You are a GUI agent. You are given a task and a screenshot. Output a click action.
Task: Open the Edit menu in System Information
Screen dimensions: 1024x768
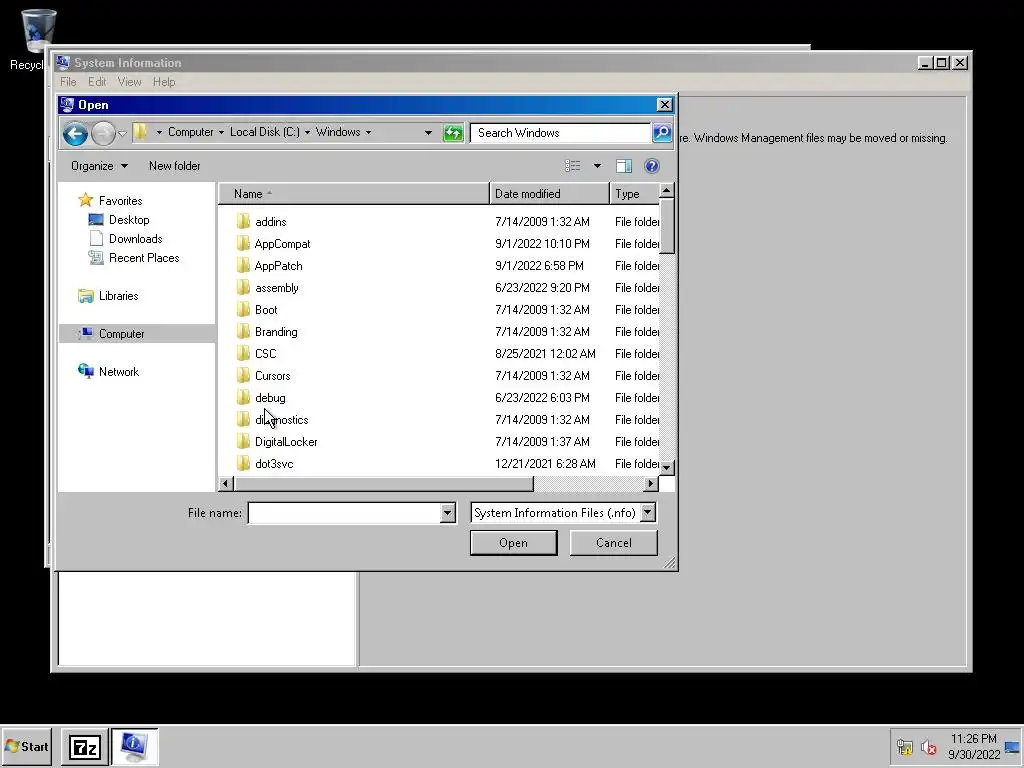(97, 82)
